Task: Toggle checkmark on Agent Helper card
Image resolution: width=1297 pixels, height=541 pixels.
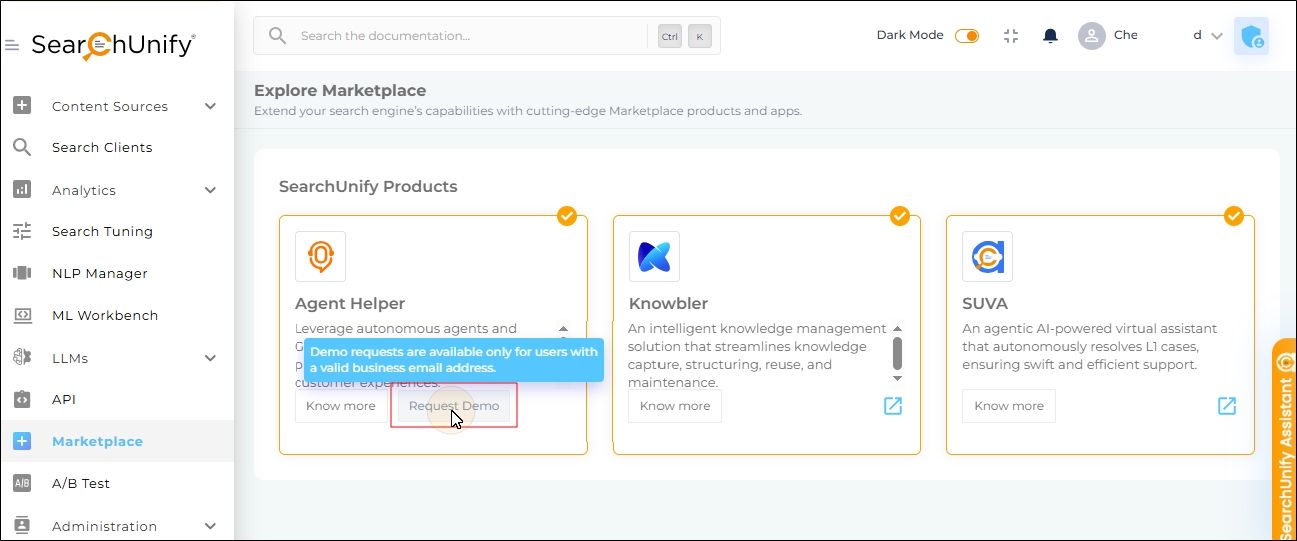Action: [x=567, y=216]
